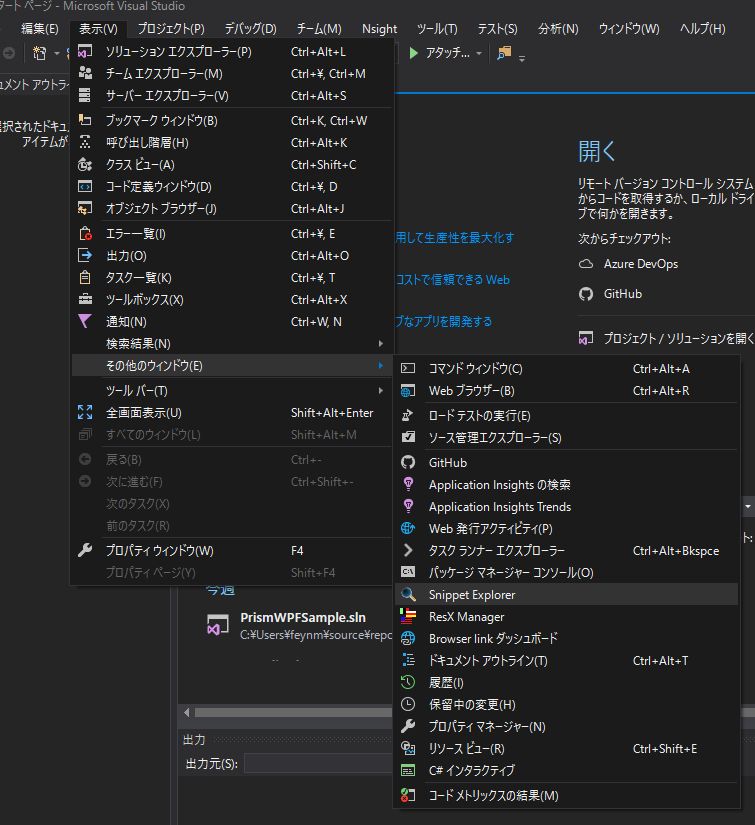Click the Server Explorer icon
Image resolution: width=755 pixels, height=825 pixels.
[x=85, y=95]
